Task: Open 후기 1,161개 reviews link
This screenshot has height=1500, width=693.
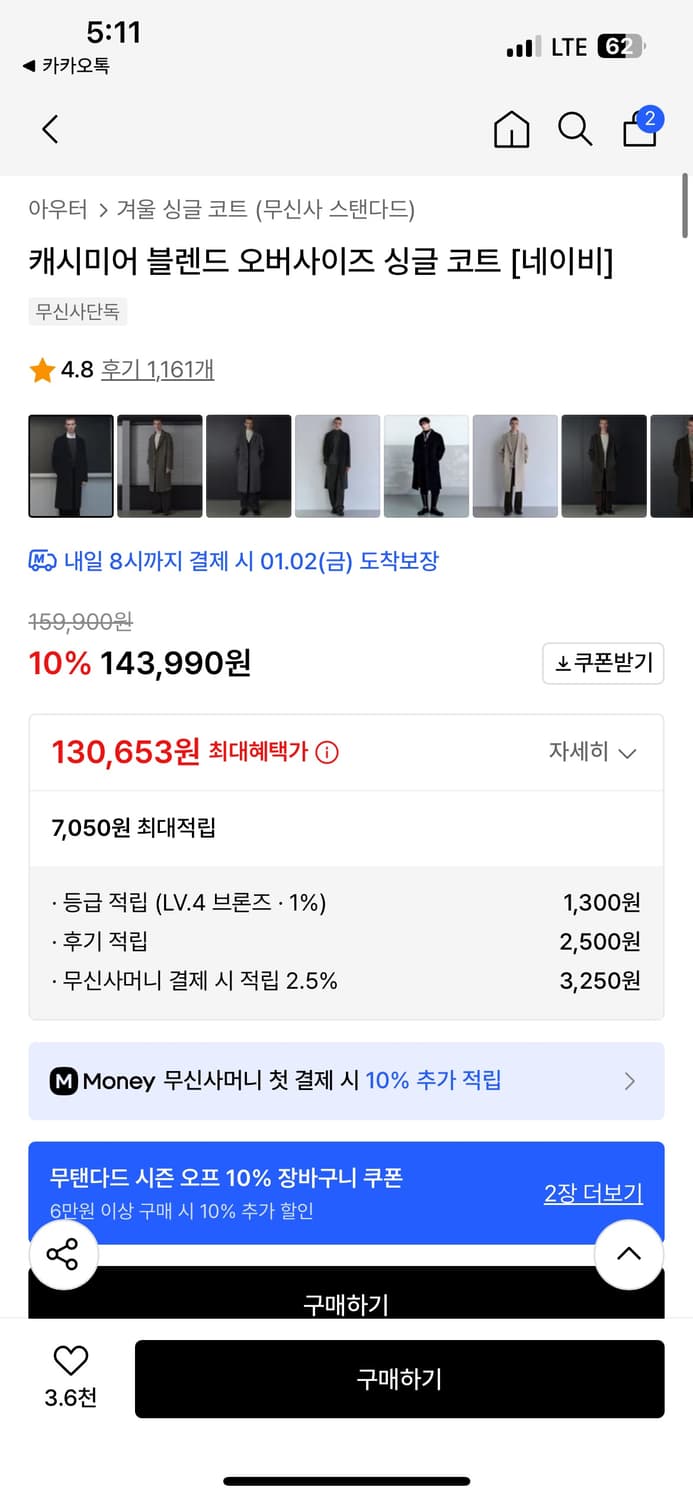Action: 158,369
